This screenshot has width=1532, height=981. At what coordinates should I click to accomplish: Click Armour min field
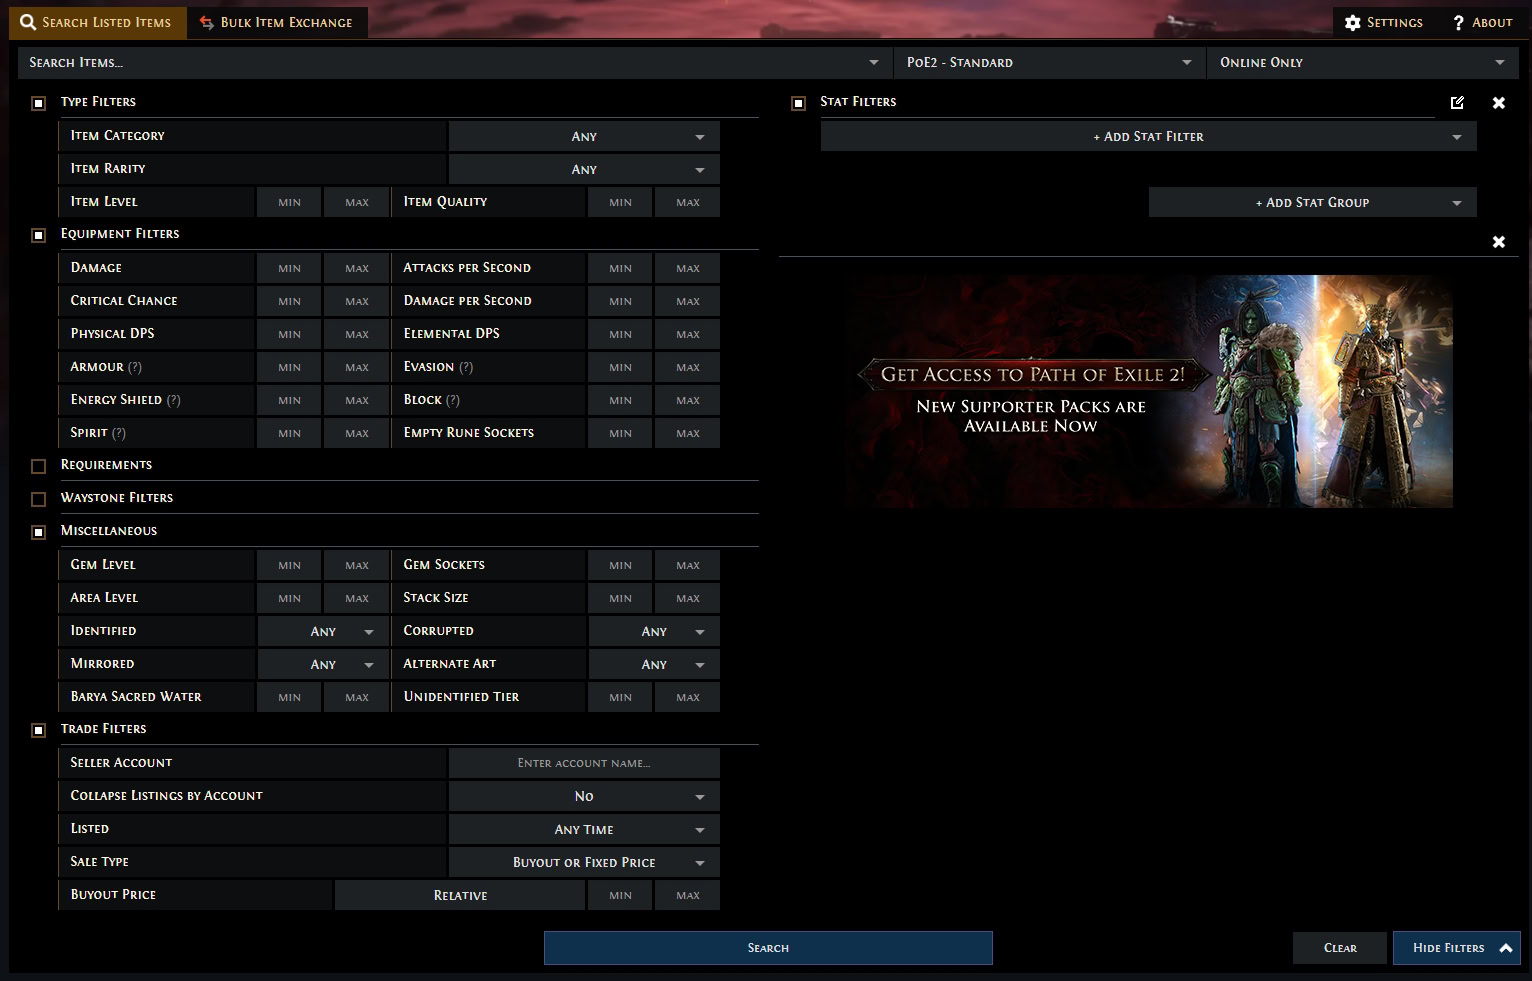pyautogui.click(x=289, y=367)
